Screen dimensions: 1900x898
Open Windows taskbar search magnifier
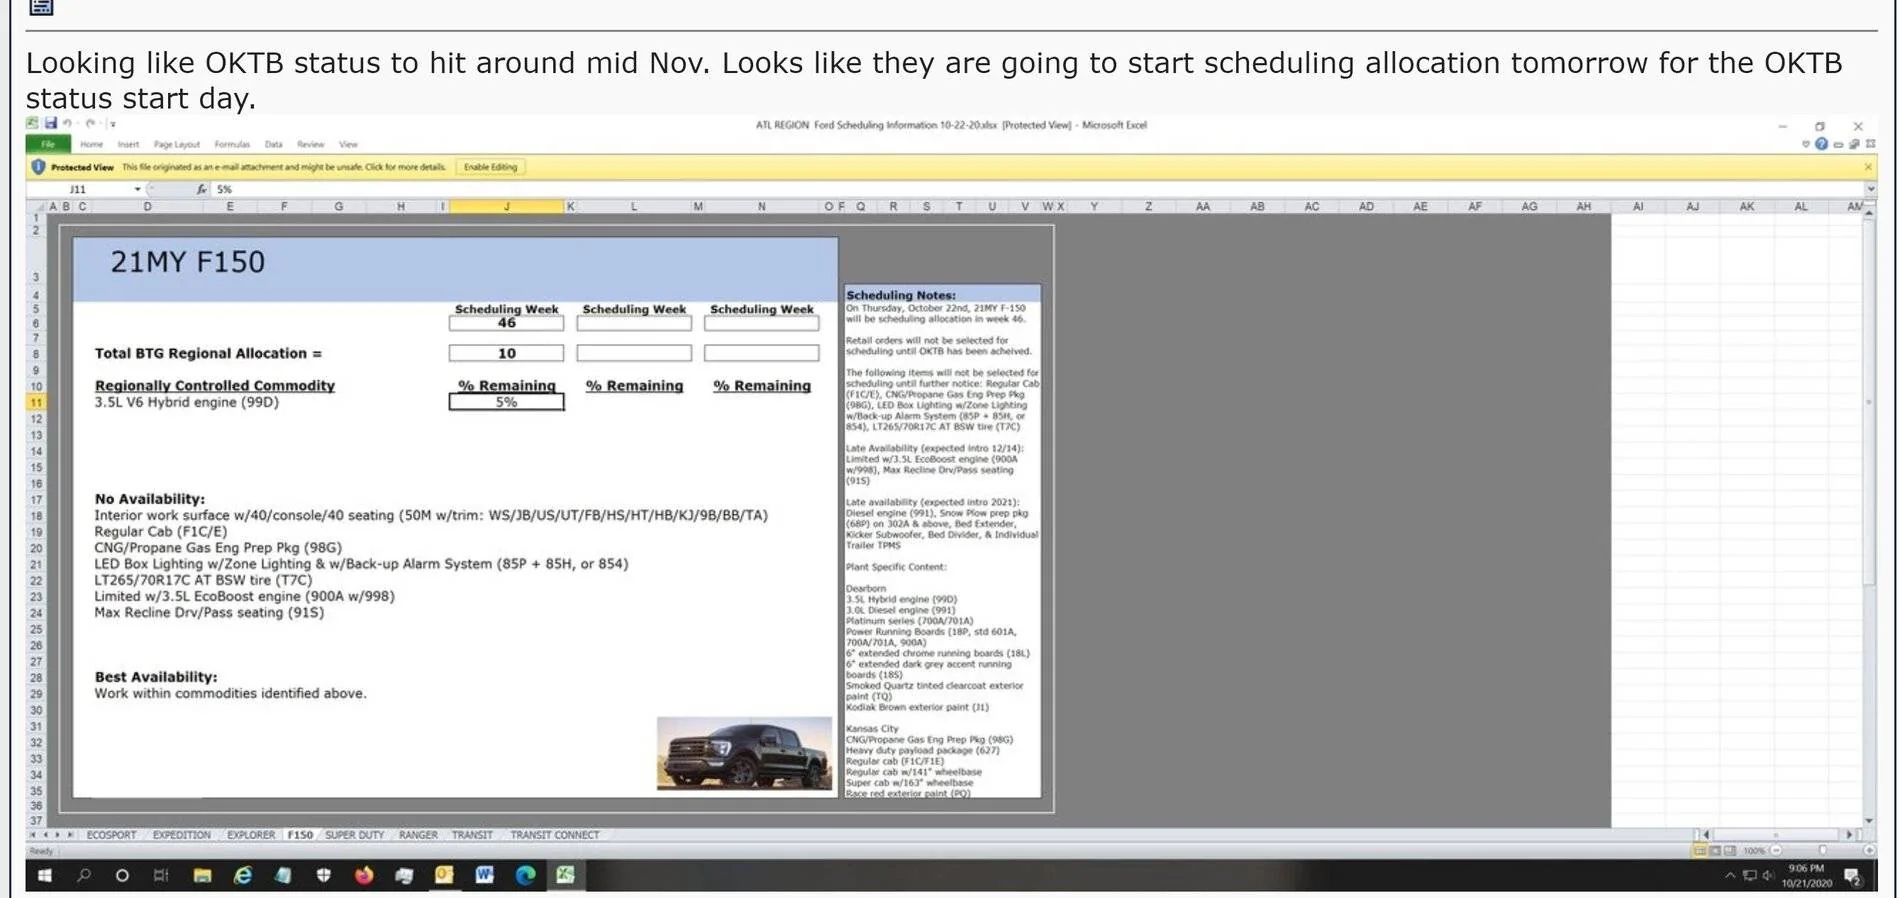pyautogui.click(x=84, y=876)
